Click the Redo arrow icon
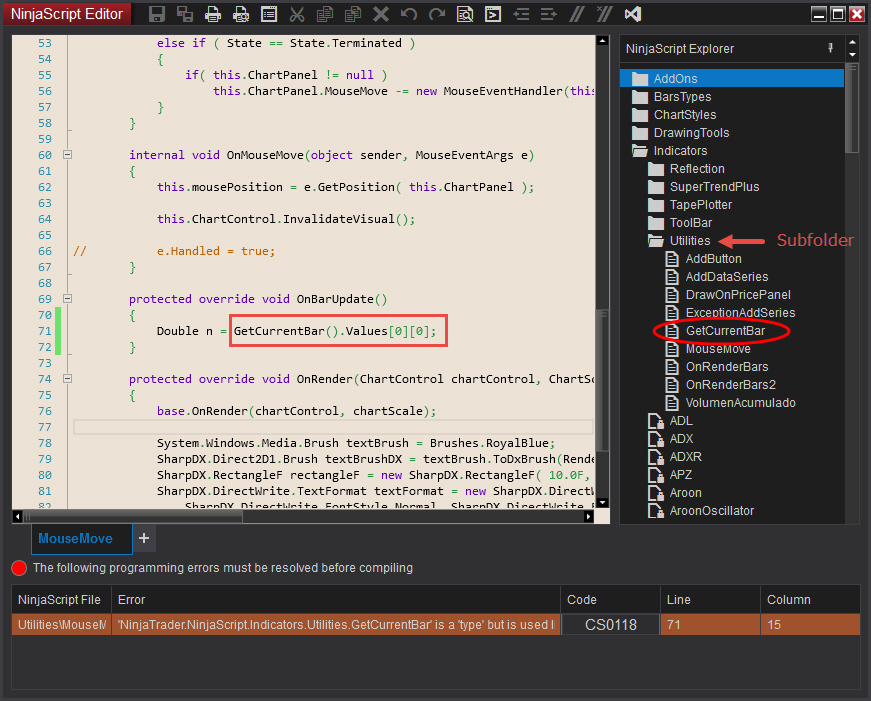Image resolution: width=871 pixels, height=701 pixels. [437, 14]
